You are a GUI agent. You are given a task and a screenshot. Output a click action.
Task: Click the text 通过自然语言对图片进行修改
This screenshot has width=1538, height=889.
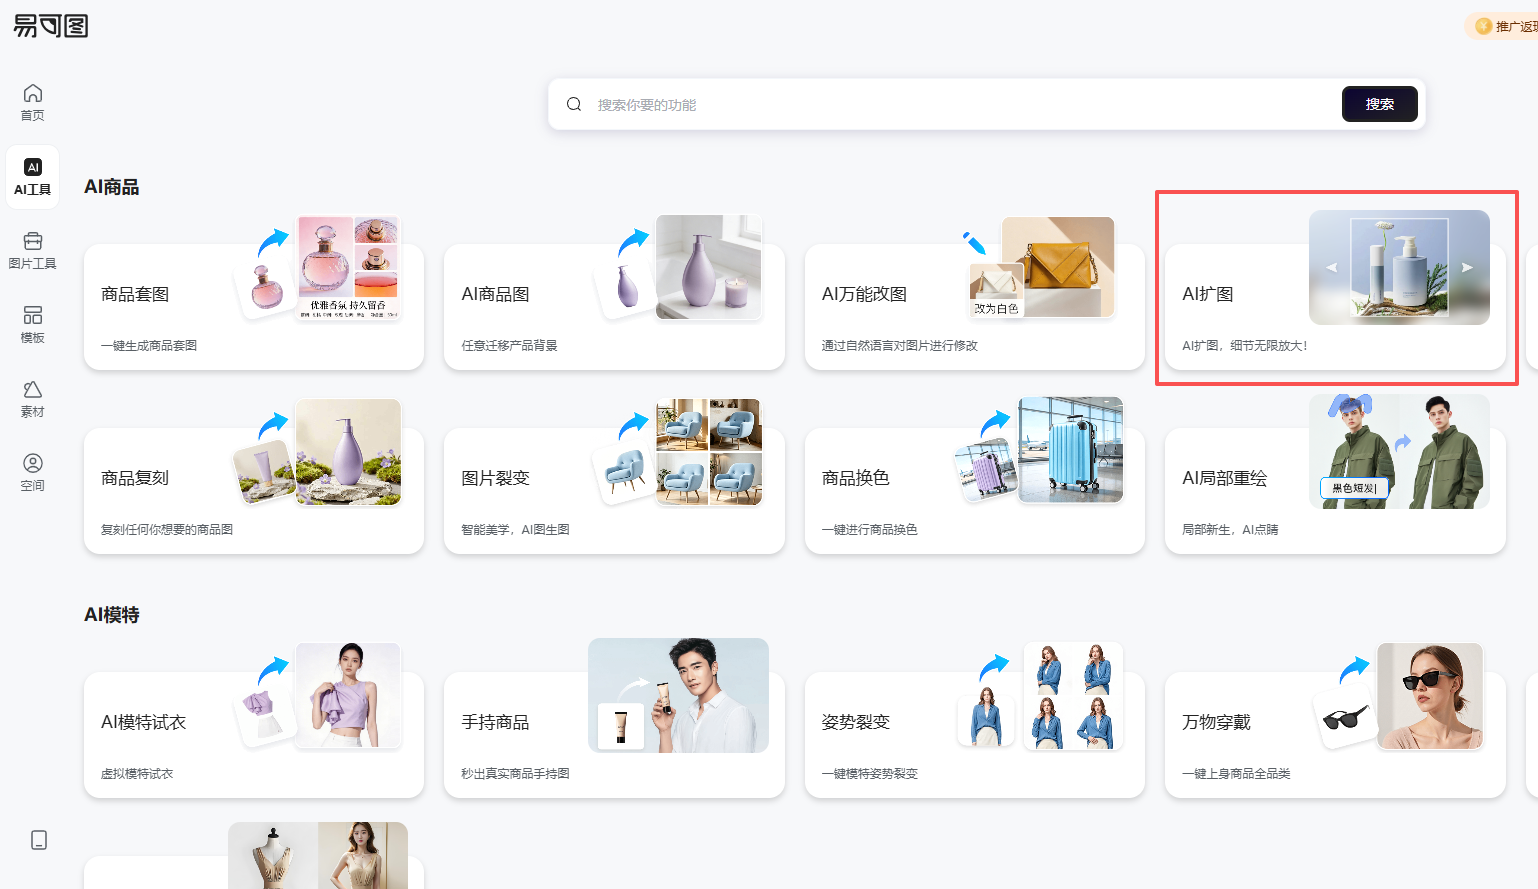coord(900,346)
